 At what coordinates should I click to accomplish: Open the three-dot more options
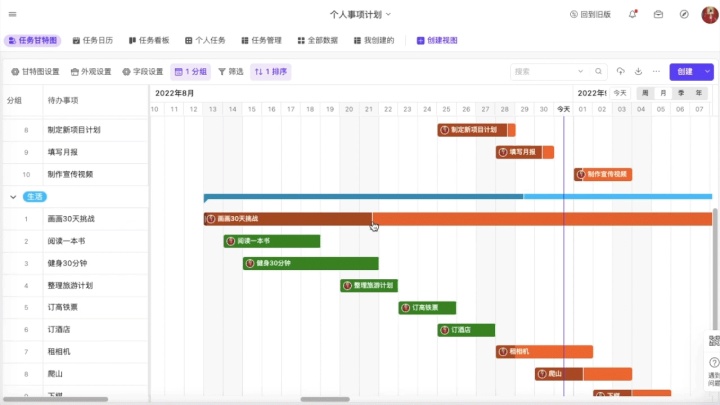(656, 71)
